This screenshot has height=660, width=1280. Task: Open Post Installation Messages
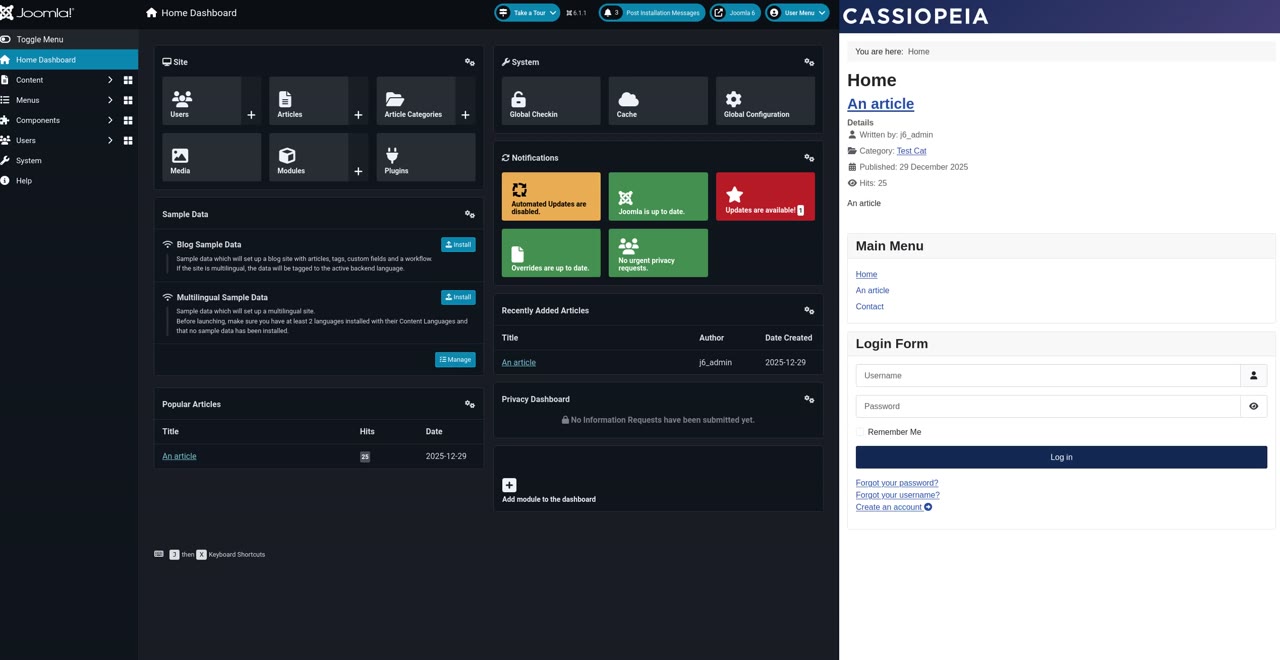pos(652,13)
